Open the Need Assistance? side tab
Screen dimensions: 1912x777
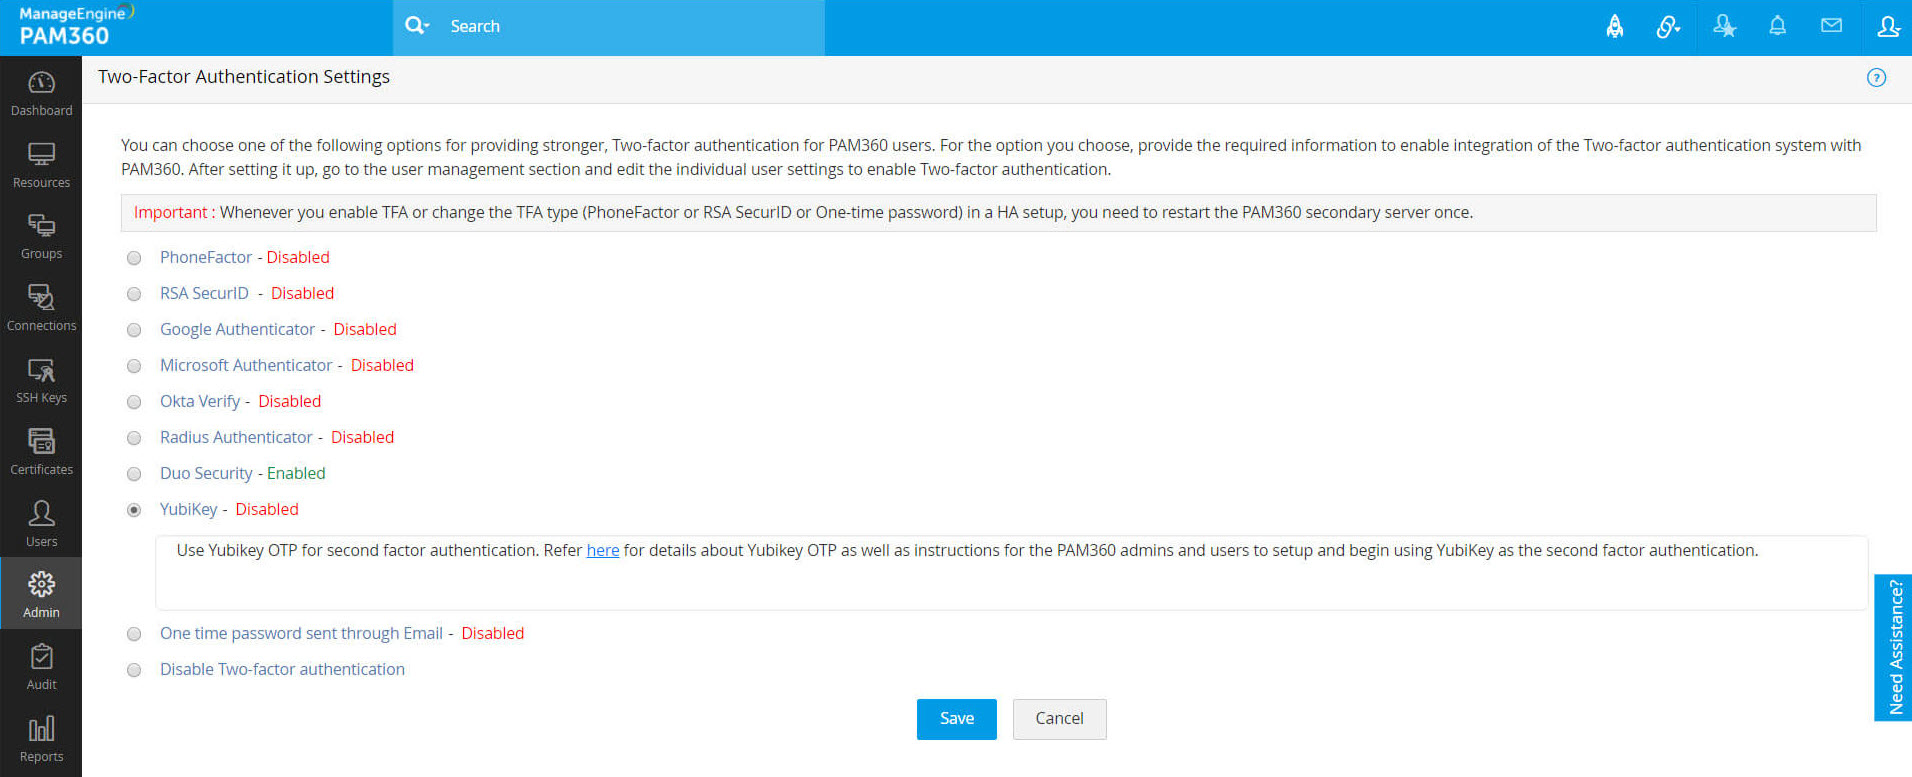click(x=1894, y=647)
